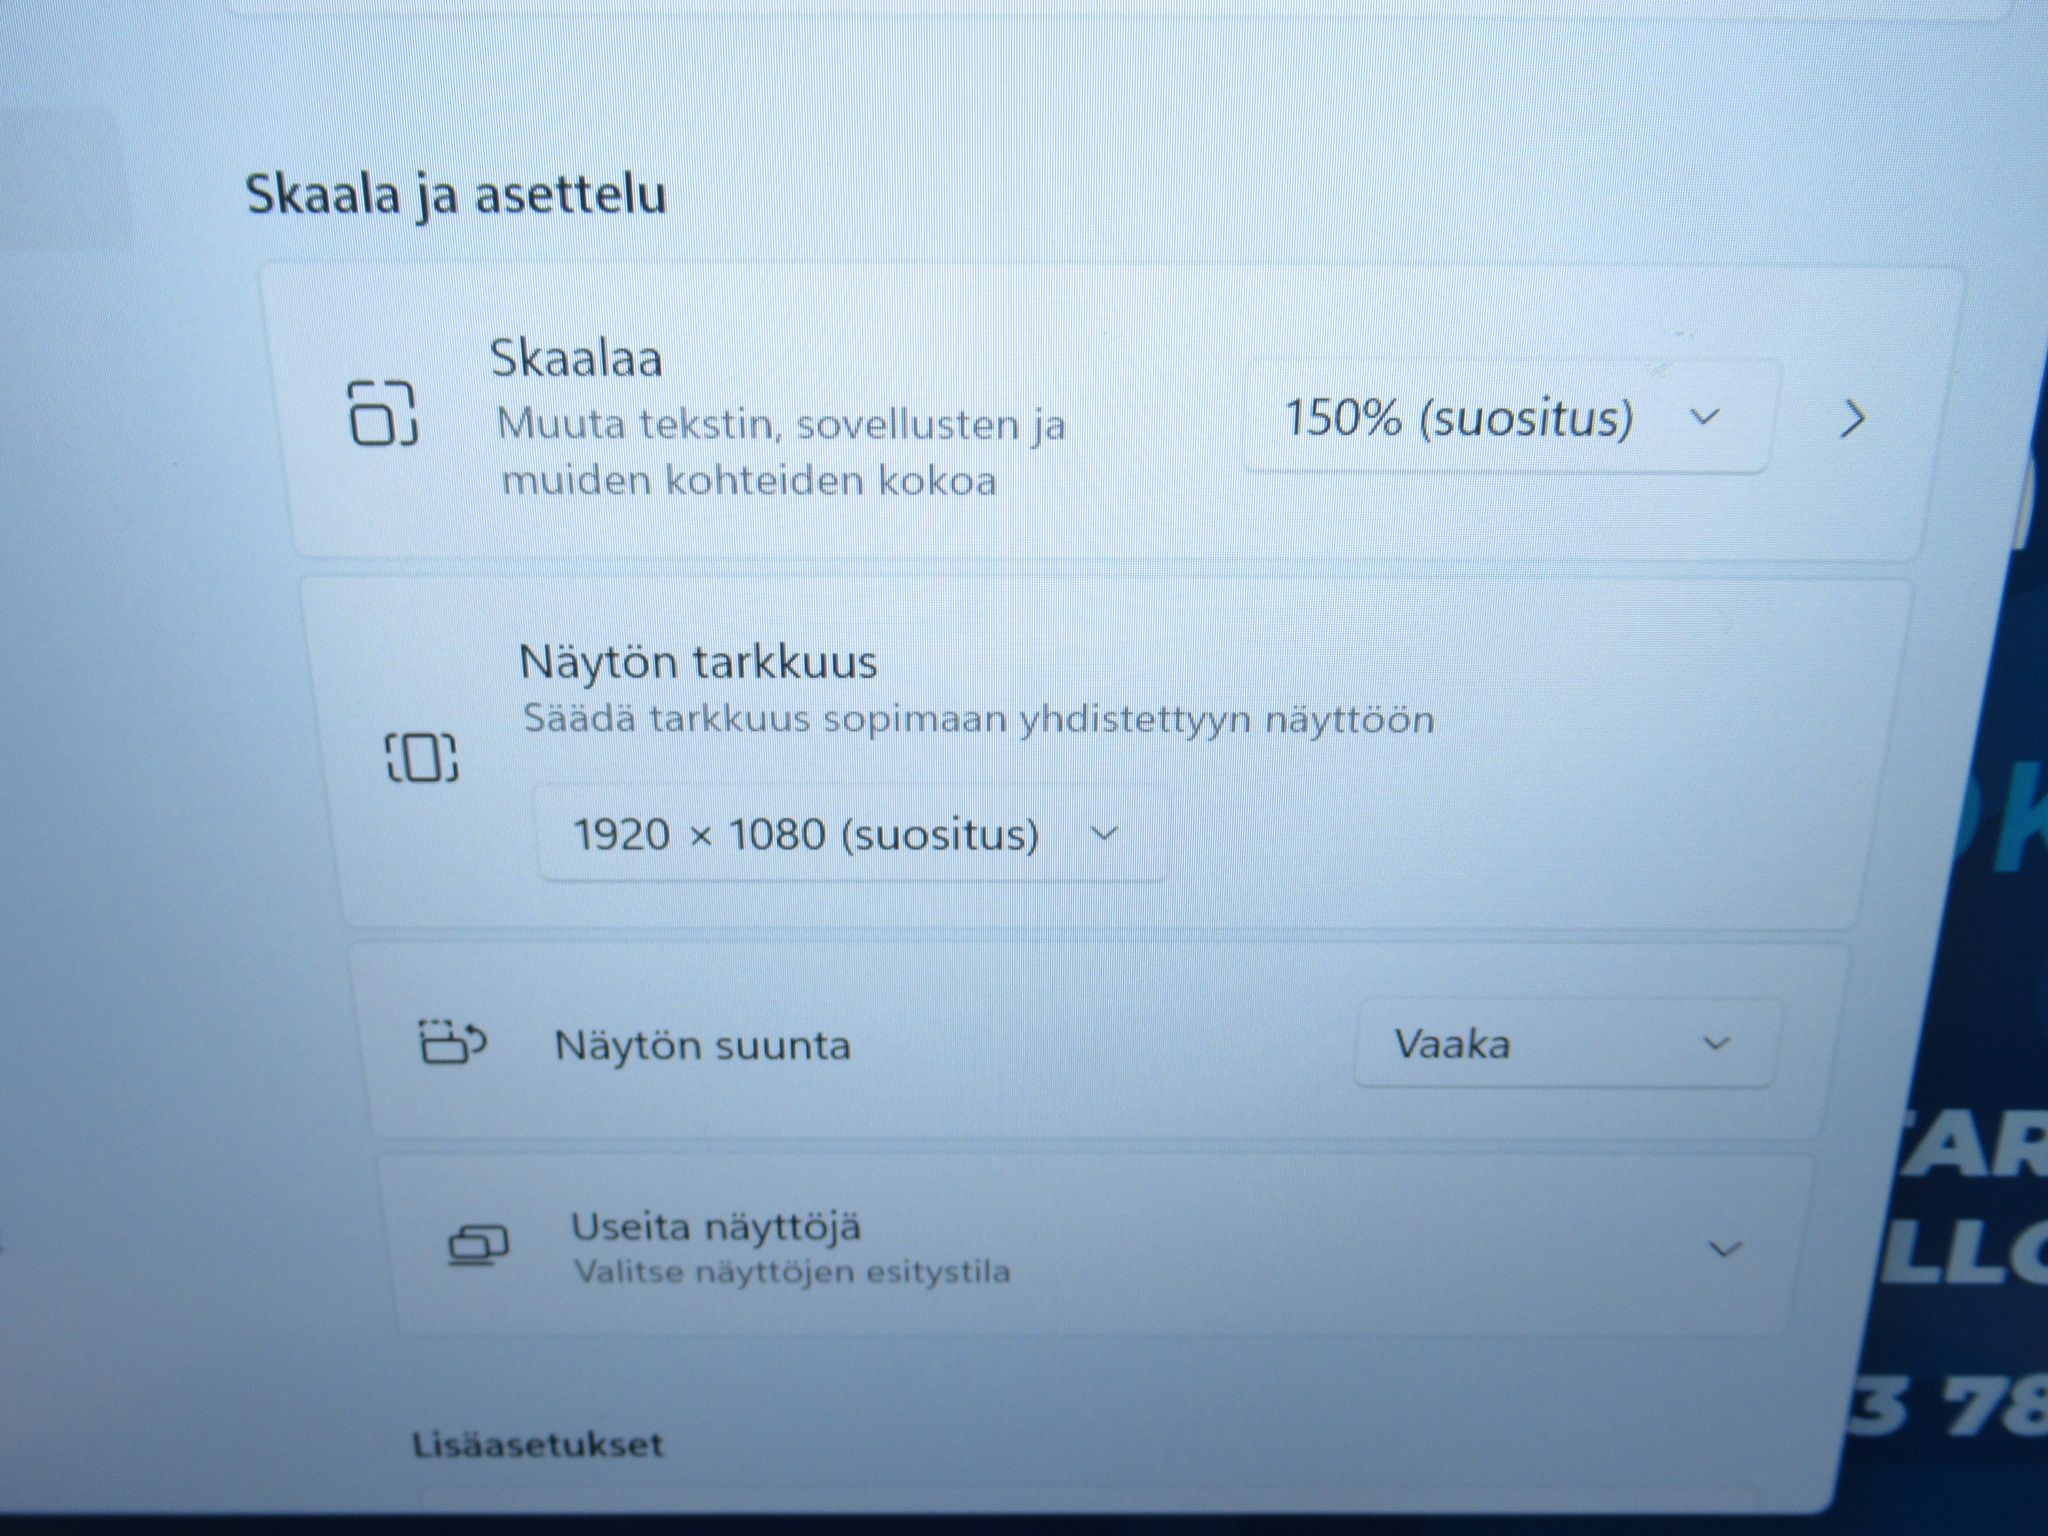Click the chevron inside the Vaaka dropdown
2048x1536 pixels.
(1716, 1044)
